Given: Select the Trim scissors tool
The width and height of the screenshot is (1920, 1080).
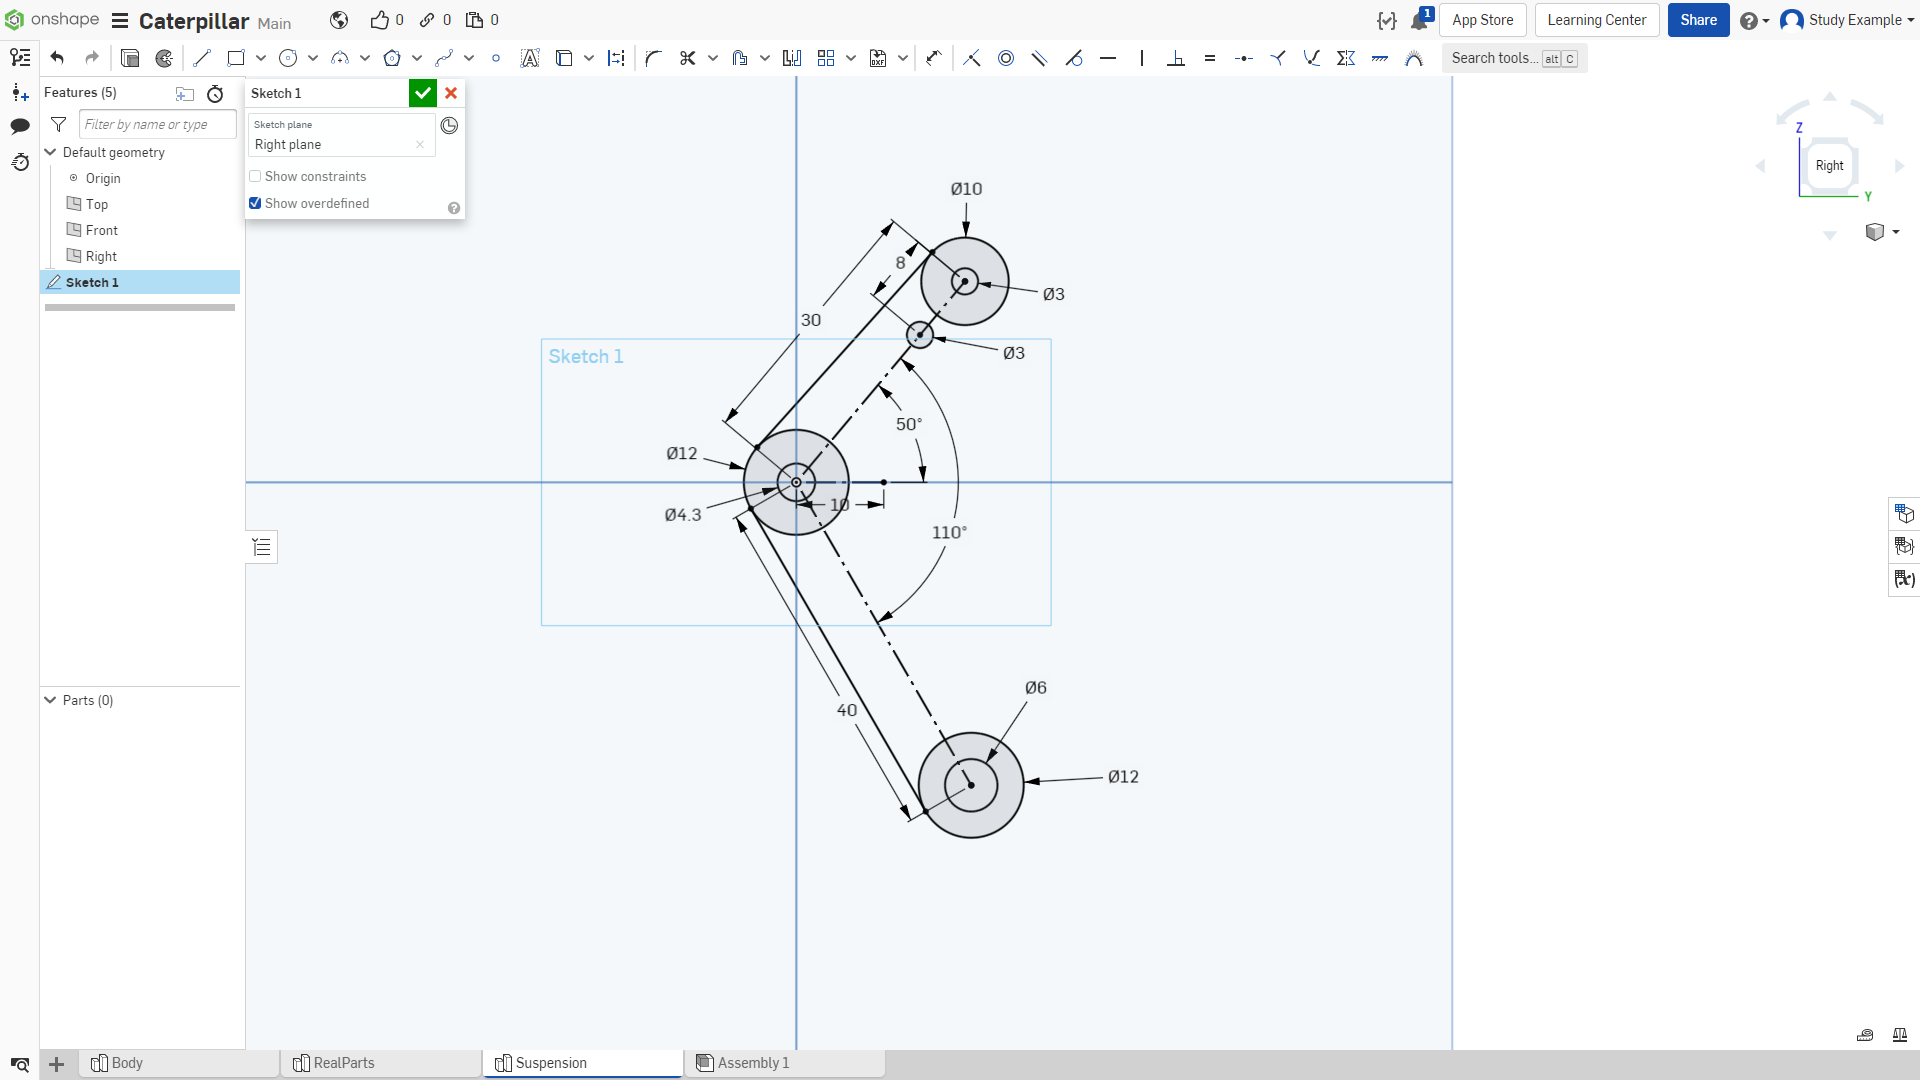Looking at the screenshot, I should (x=687, y=58).
